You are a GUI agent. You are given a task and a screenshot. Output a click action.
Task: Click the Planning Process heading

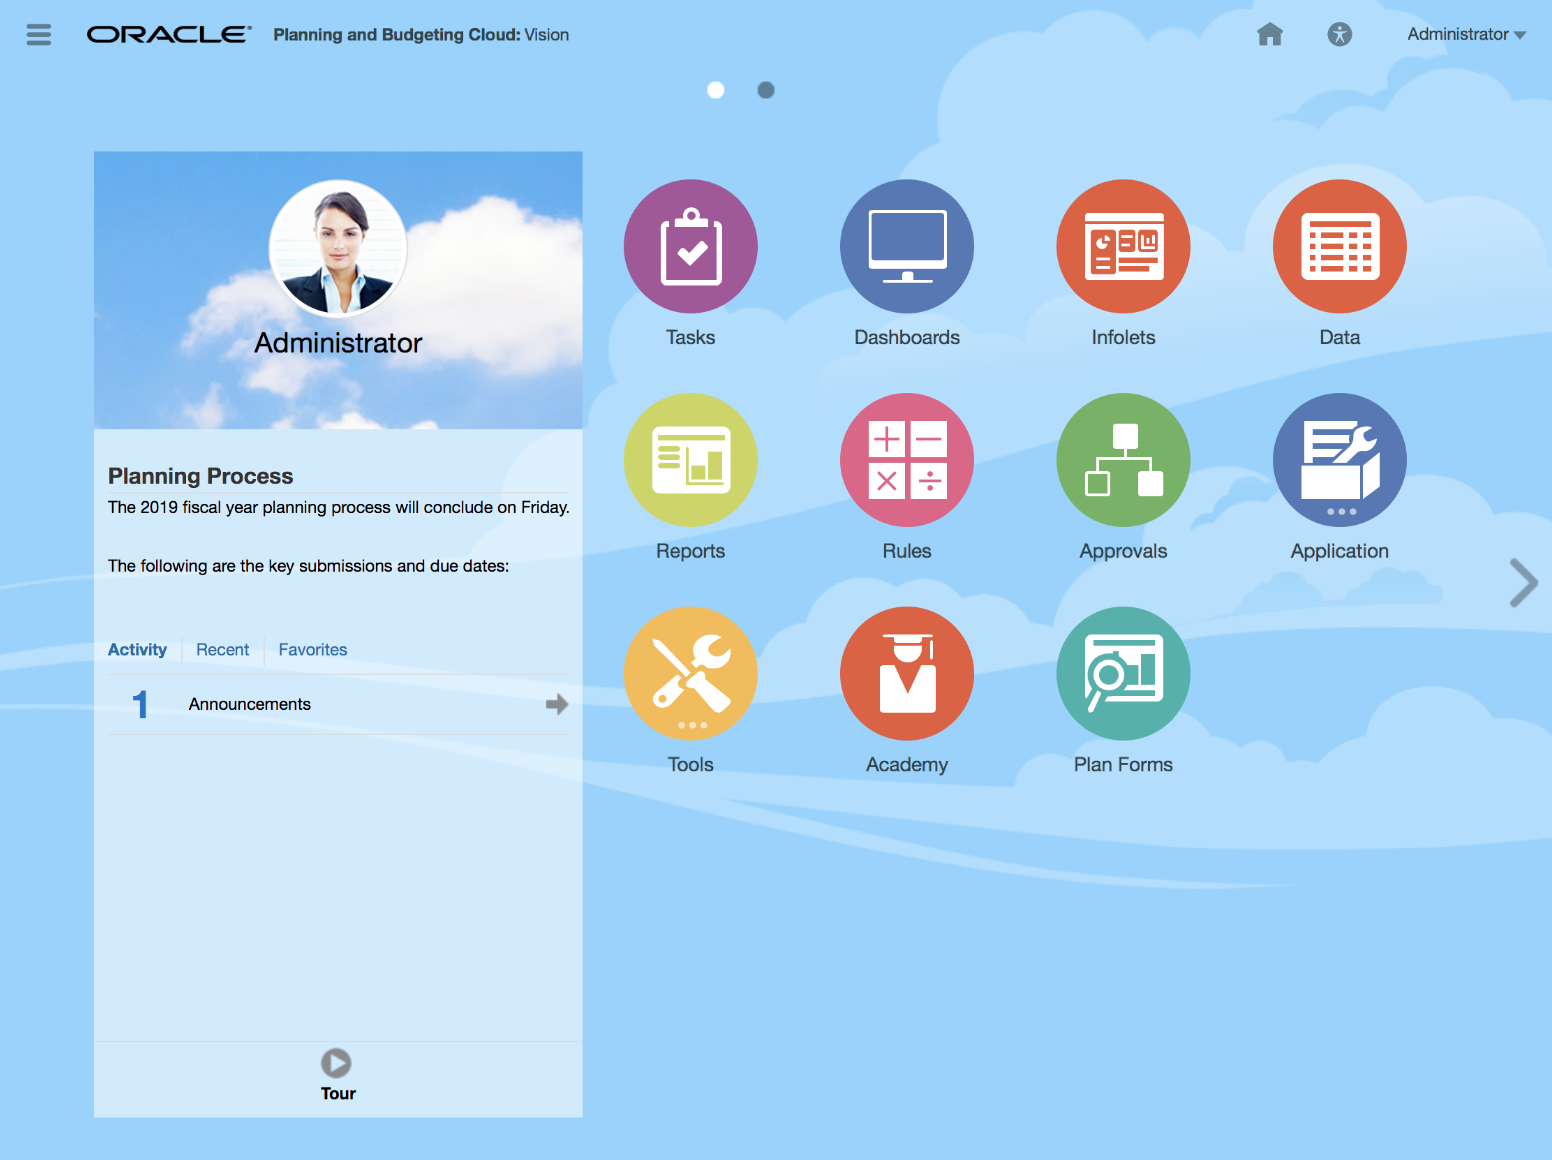point(200,476)
